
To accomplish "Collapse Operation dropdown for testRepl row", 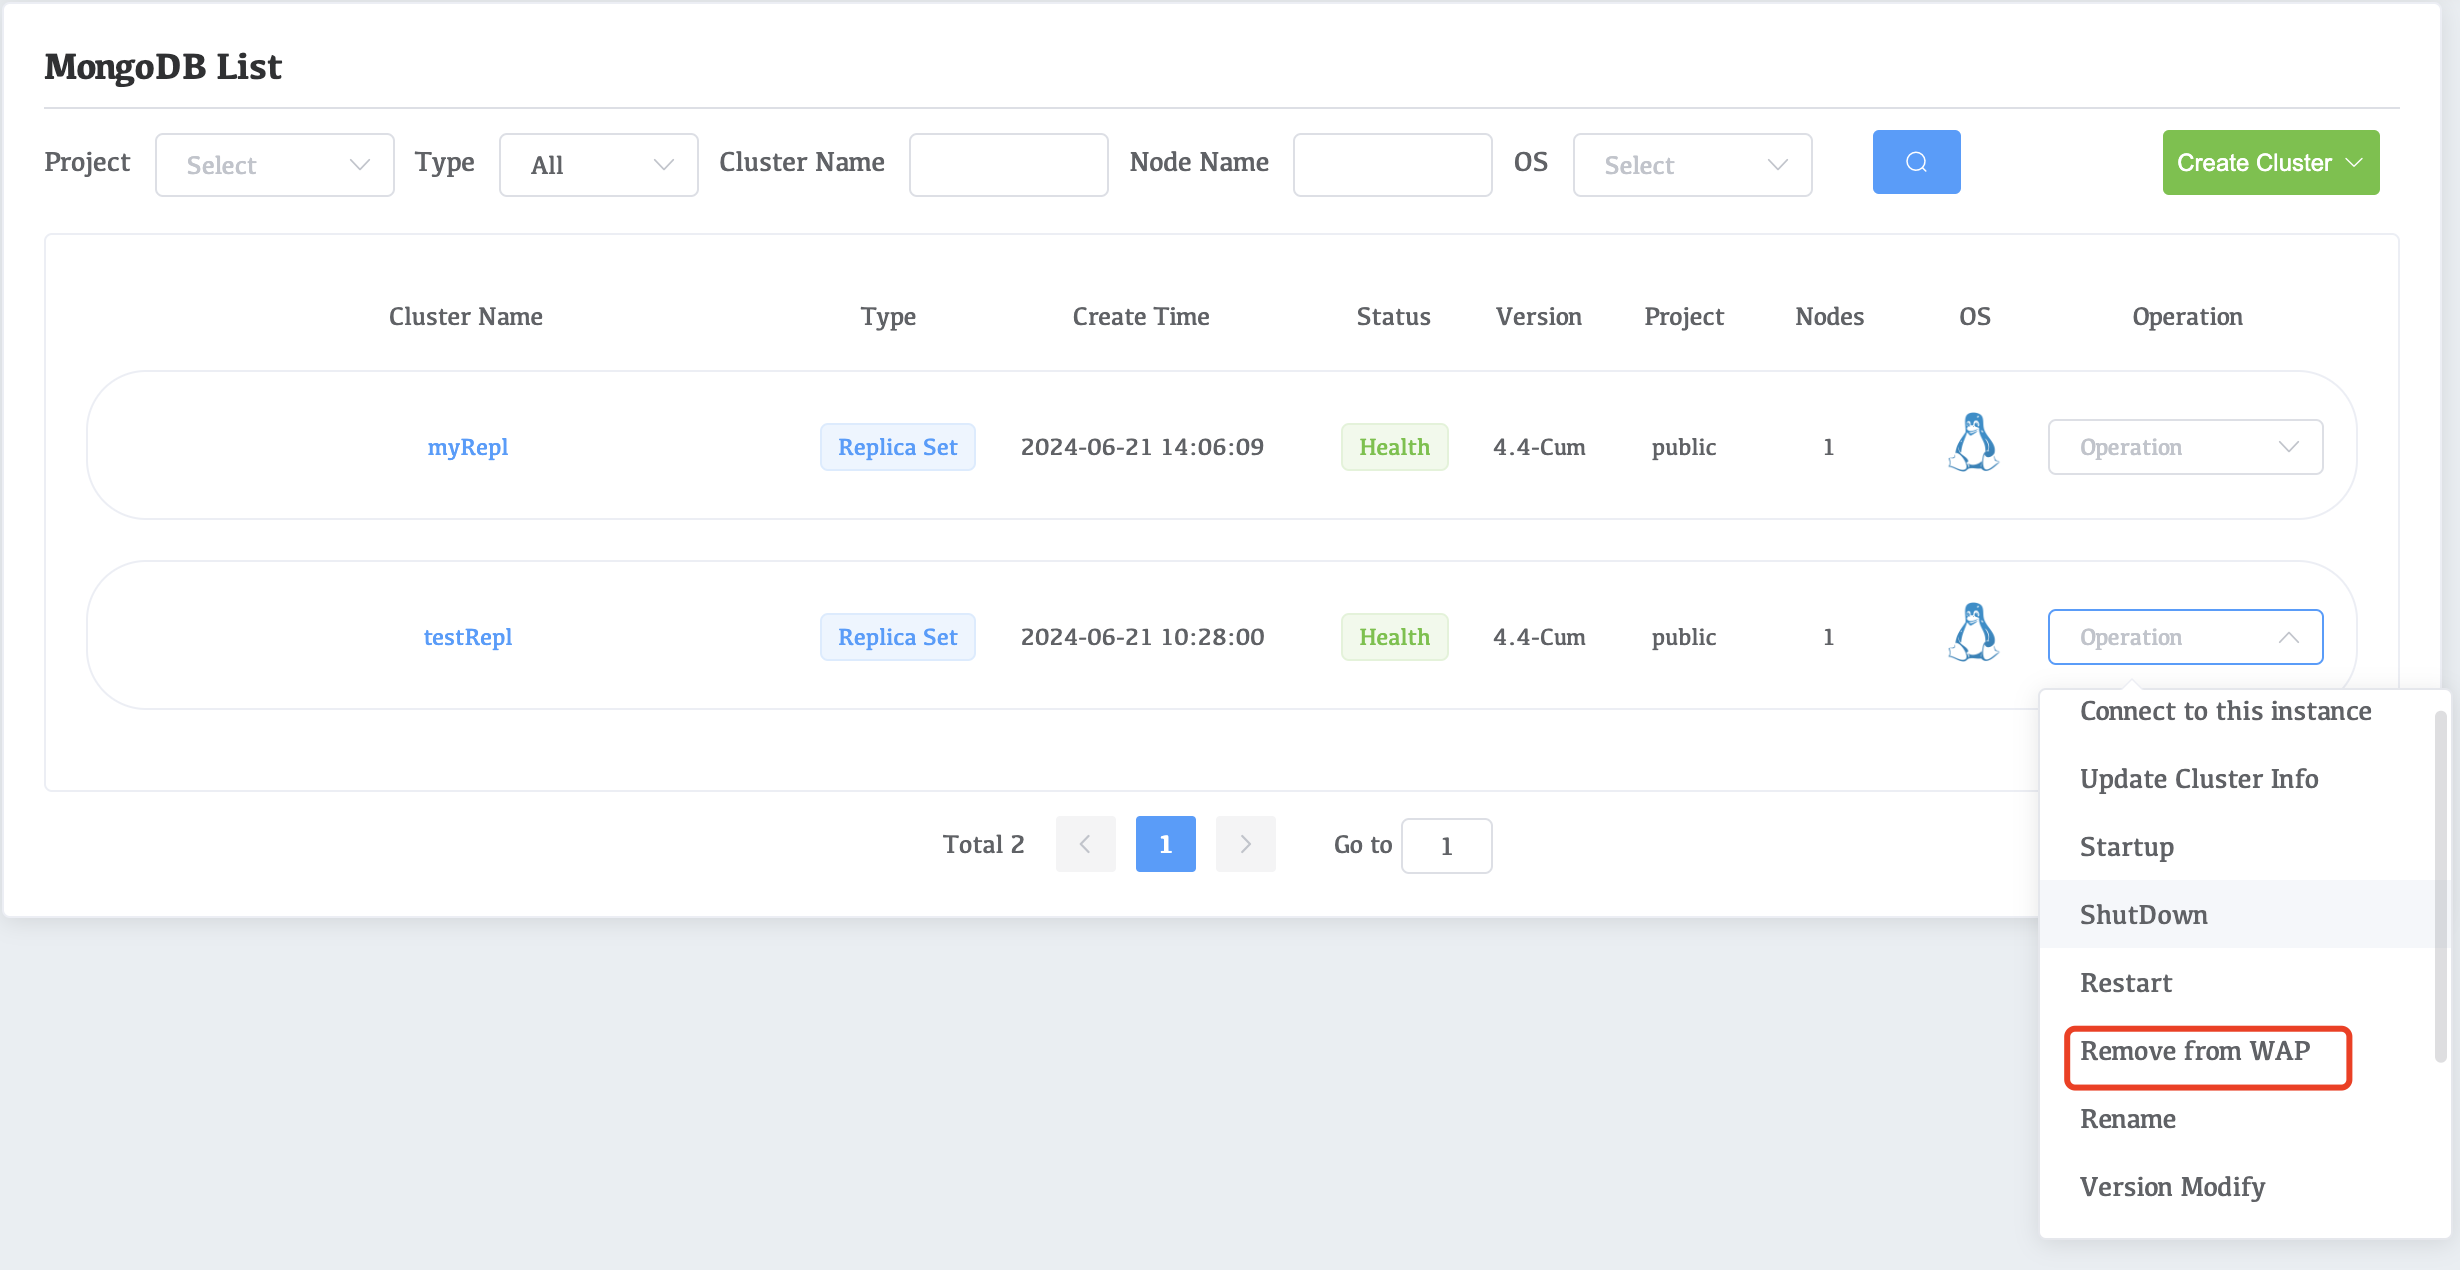I will 2185,637.
